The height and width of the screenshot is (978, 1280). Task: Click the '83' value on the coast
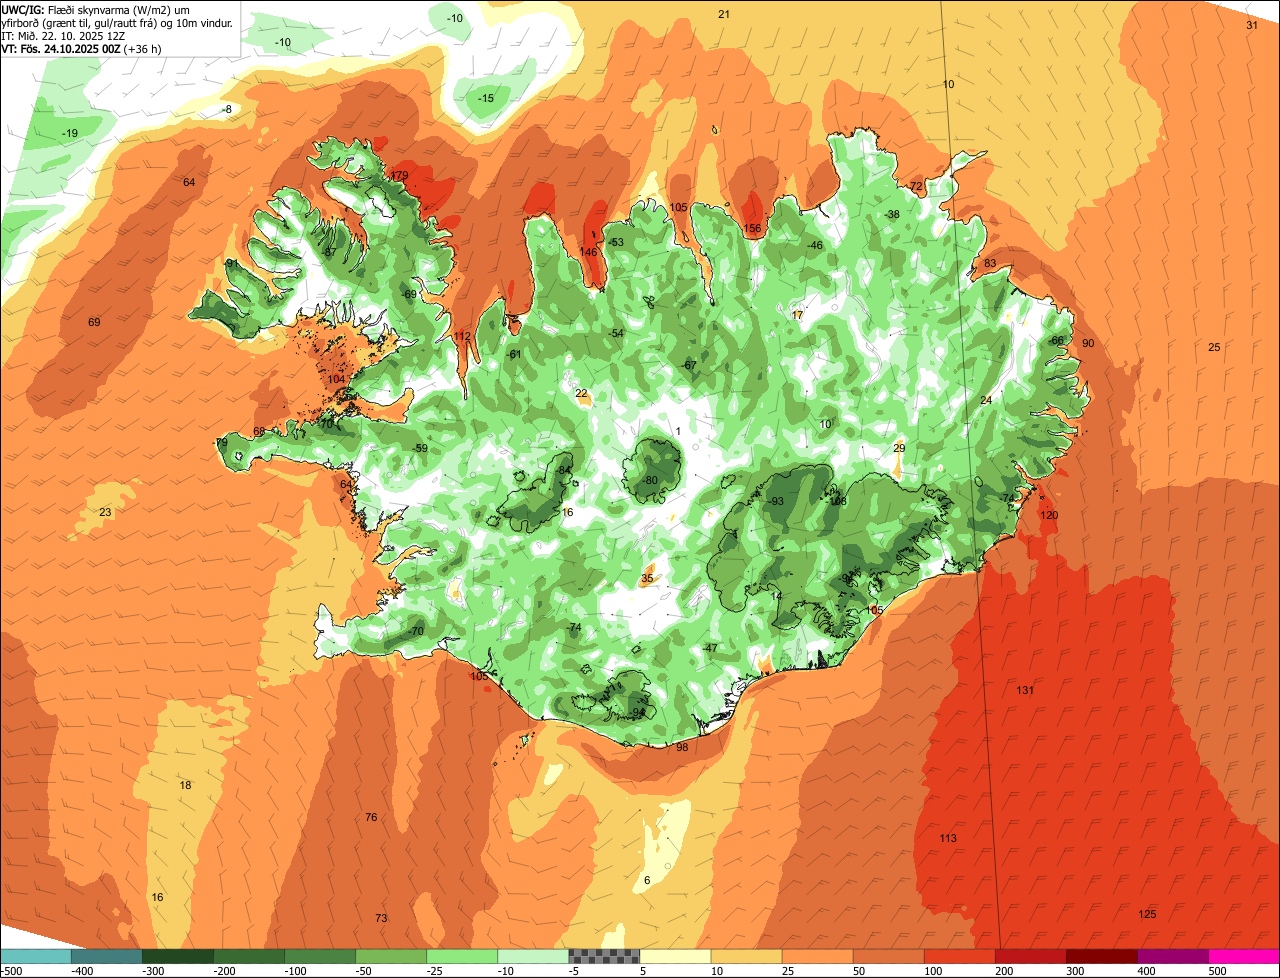point(990,264)
